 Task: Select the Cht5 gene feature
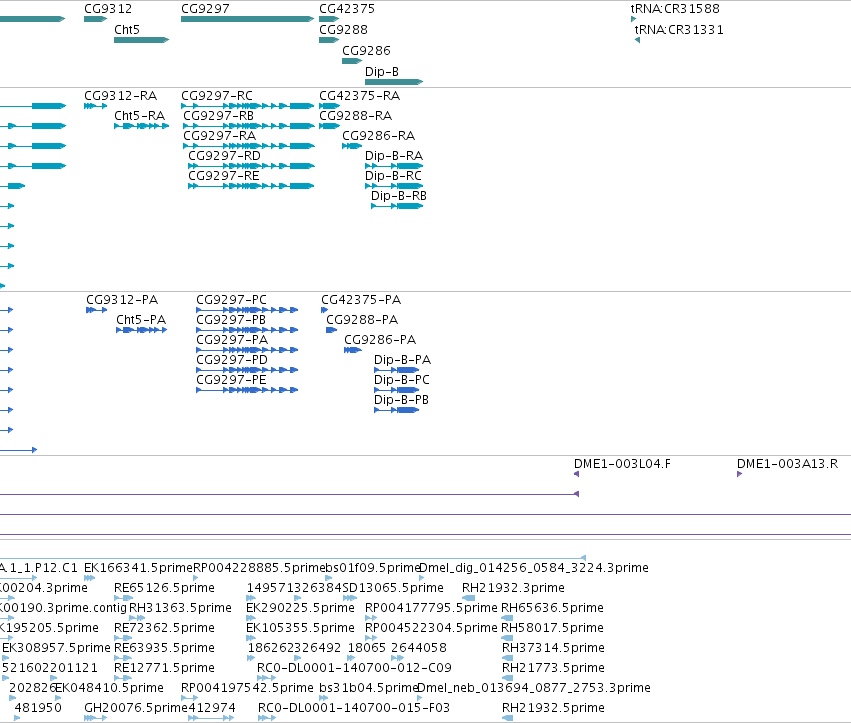[x=142, y=40]
